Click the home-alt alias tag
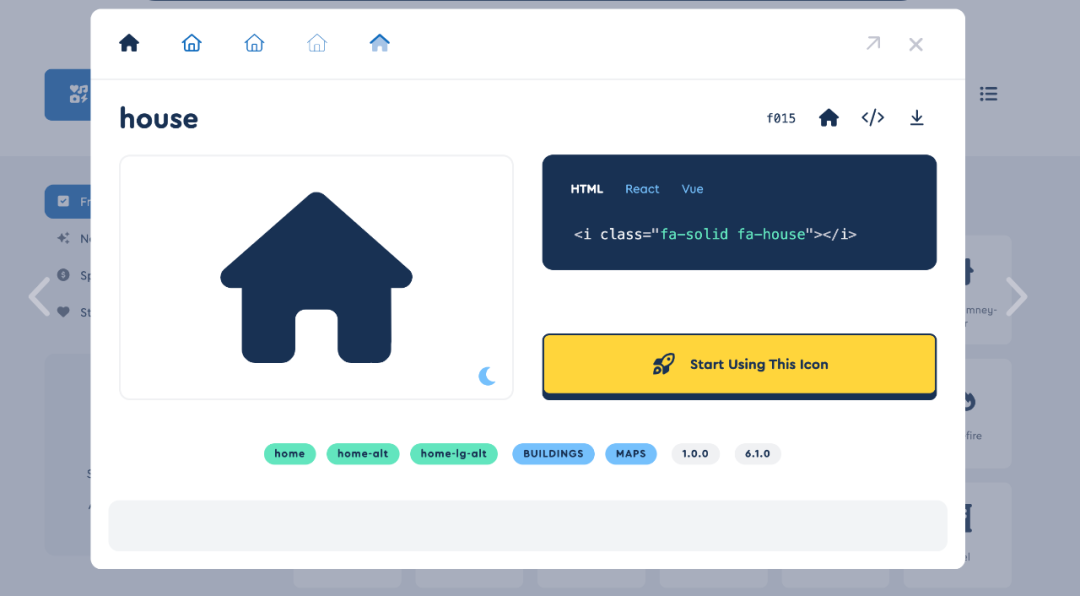 coord(363,454)
